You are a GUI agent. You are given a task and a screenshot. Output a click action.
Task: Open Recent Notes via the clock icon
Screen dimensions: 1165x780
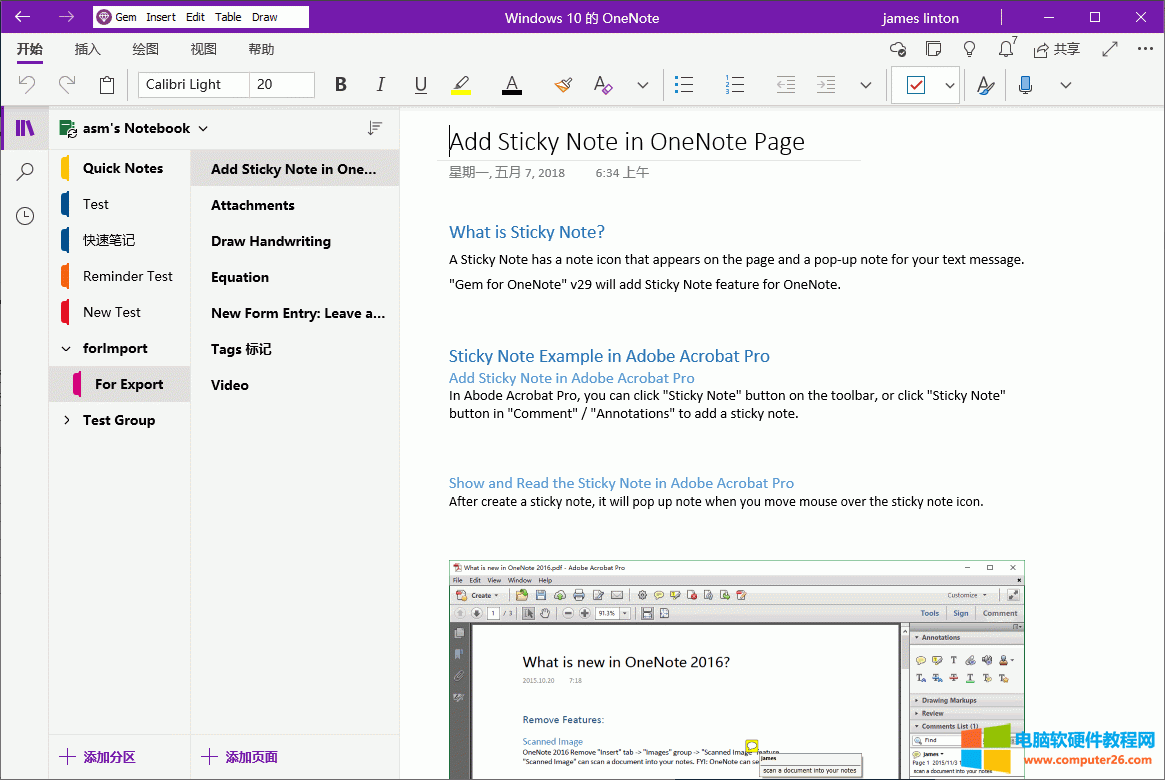(x=24, y=215)
